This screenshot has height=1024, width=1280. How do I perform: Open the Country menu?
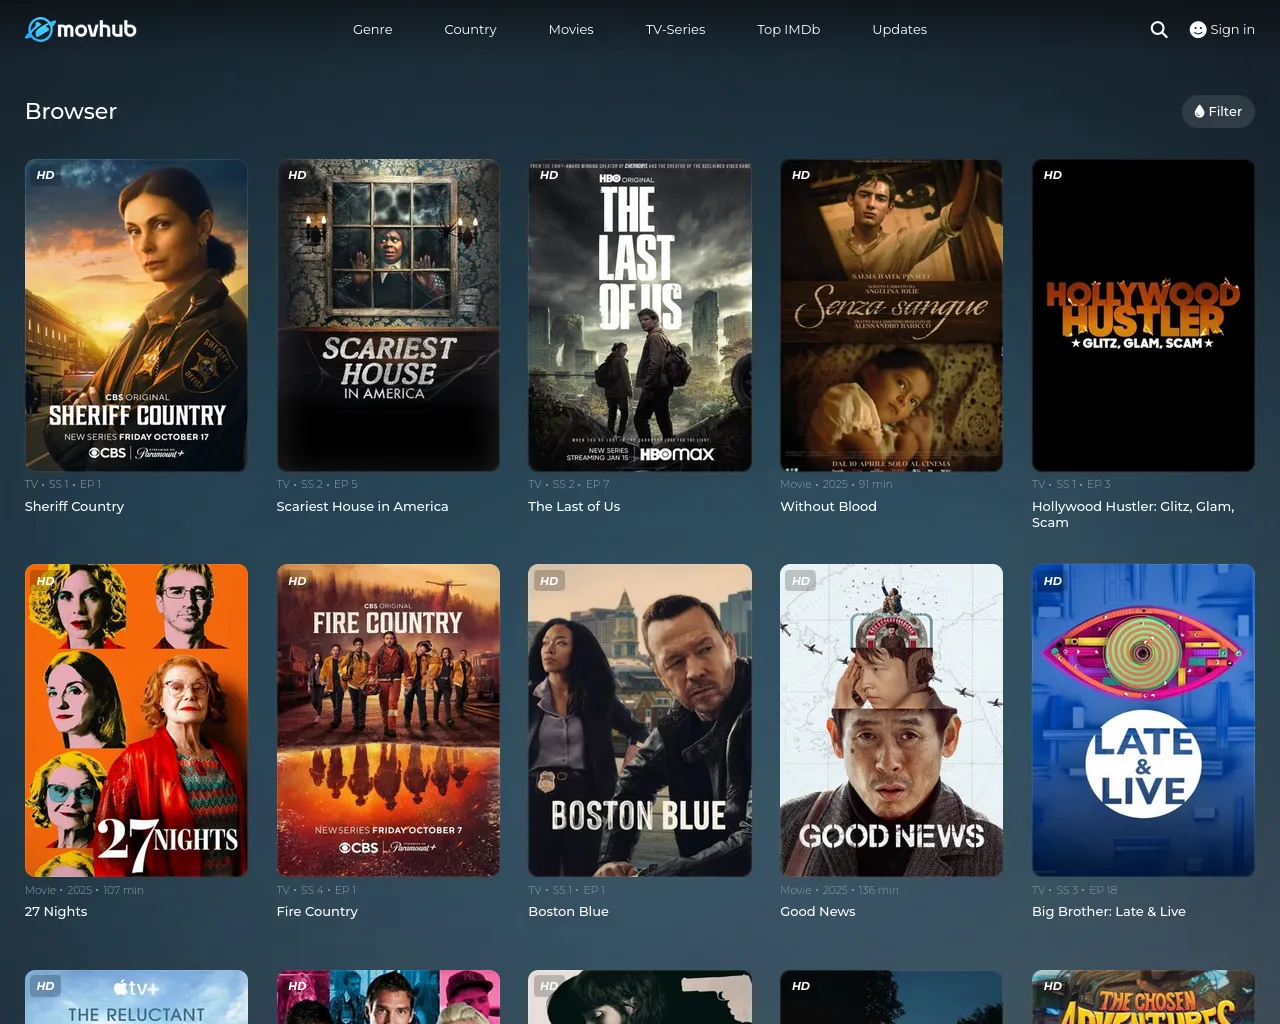click(x=470, y=30)
